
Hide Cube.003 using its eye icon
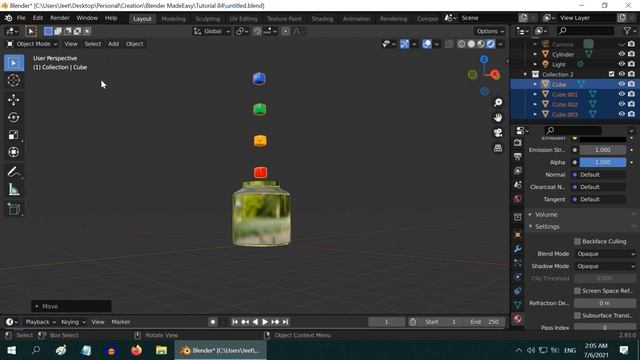pos(621,114)
